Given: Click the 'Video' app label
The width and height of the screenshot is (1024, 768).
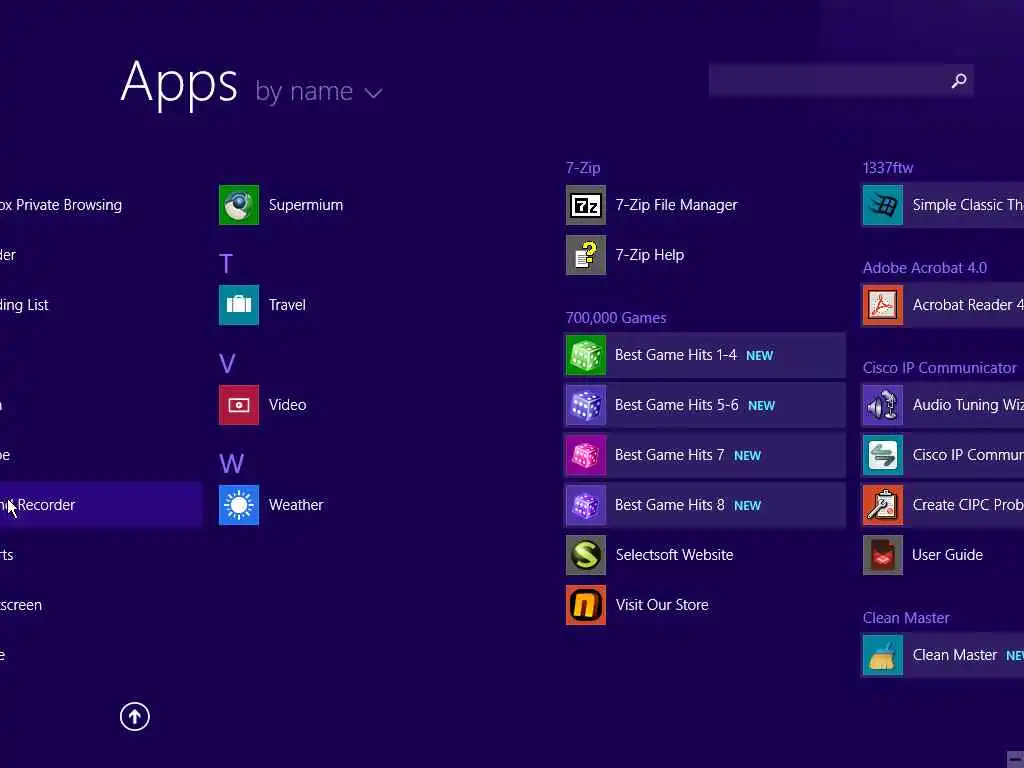Looking at the screenshot, I should coord(287,405).
